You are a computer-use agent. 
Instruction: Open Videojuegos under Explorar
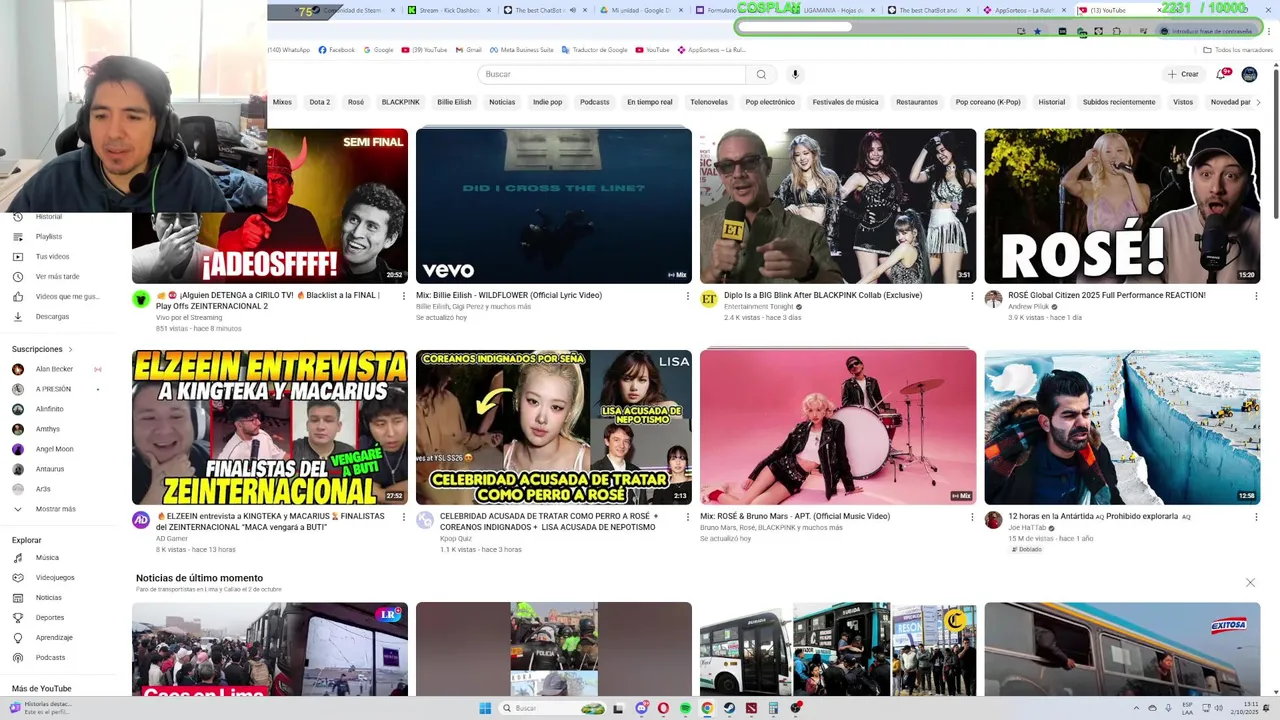[55, 578]
